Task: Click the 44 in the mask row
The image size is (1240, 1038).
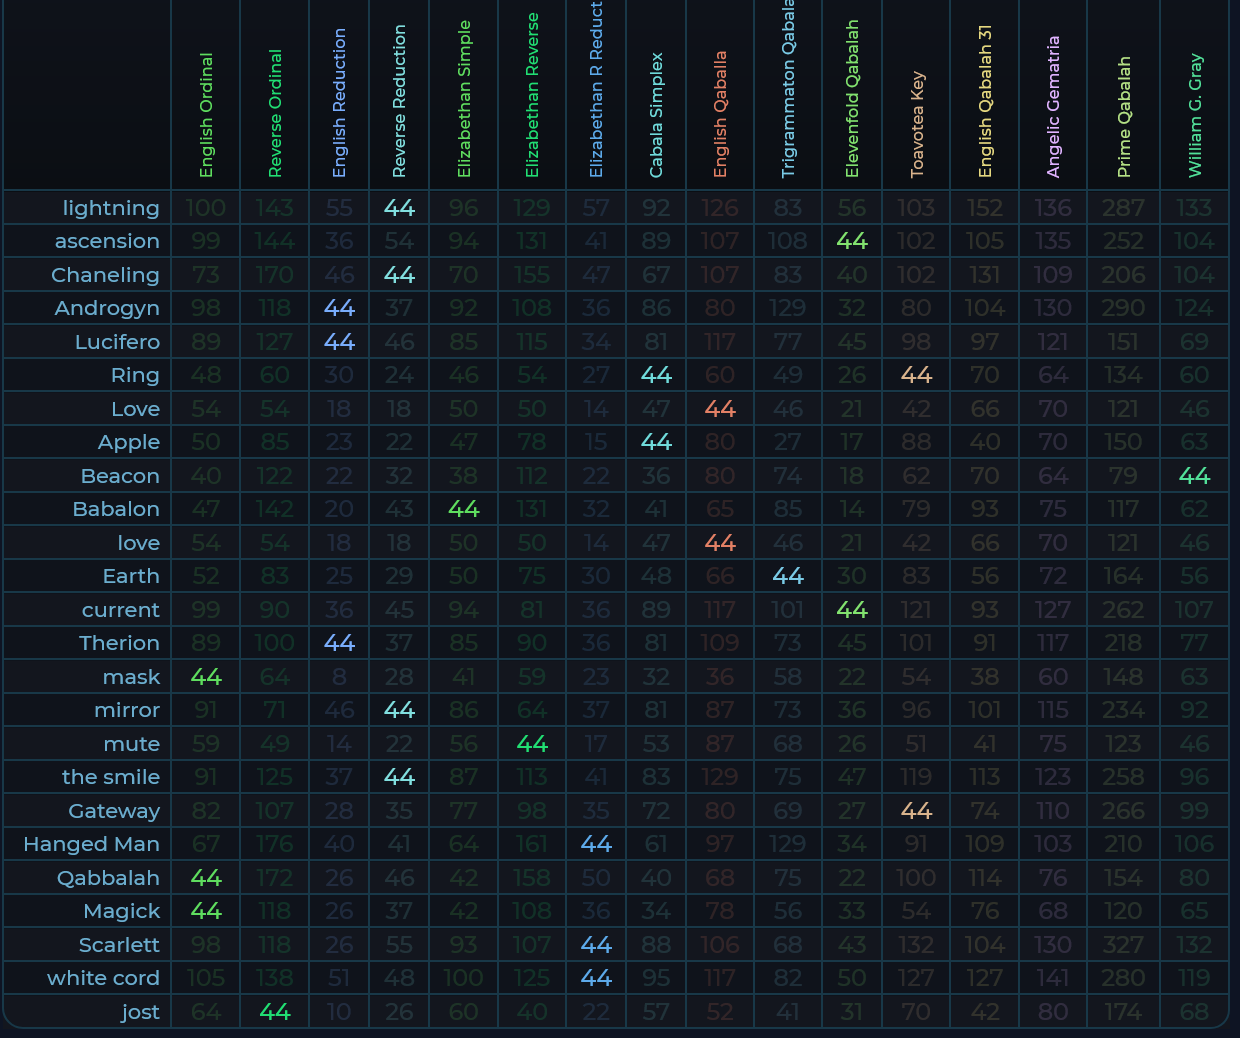Action: pos(206,677)
